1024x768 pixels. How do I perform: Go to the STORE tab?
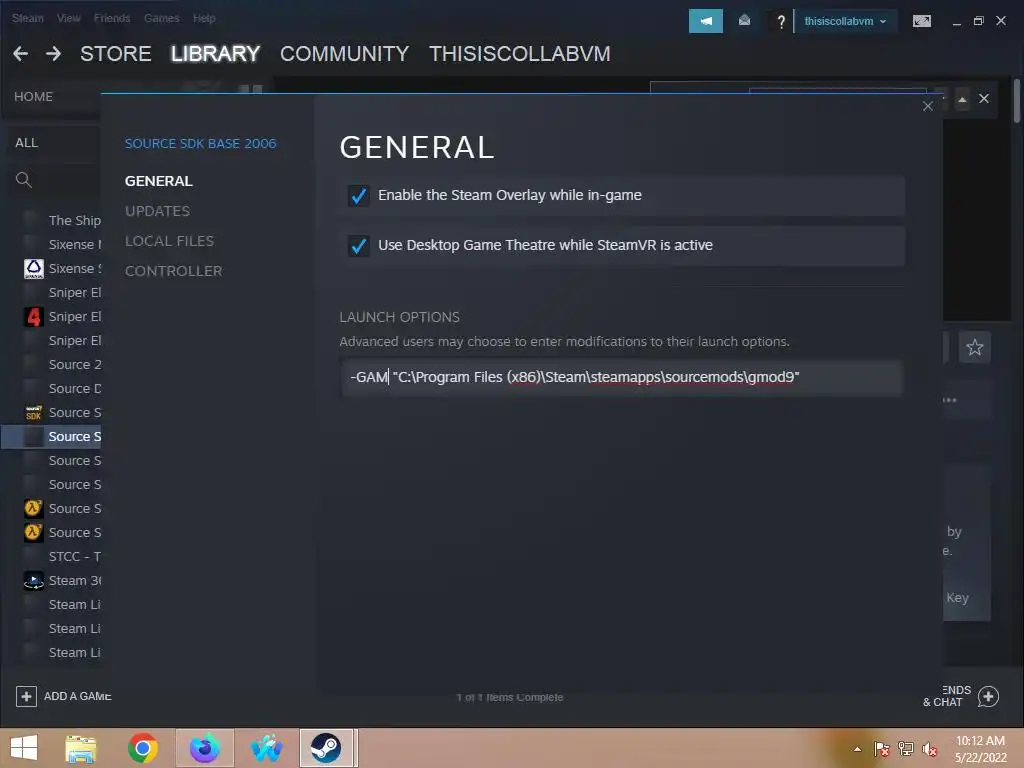coord(116,54)
